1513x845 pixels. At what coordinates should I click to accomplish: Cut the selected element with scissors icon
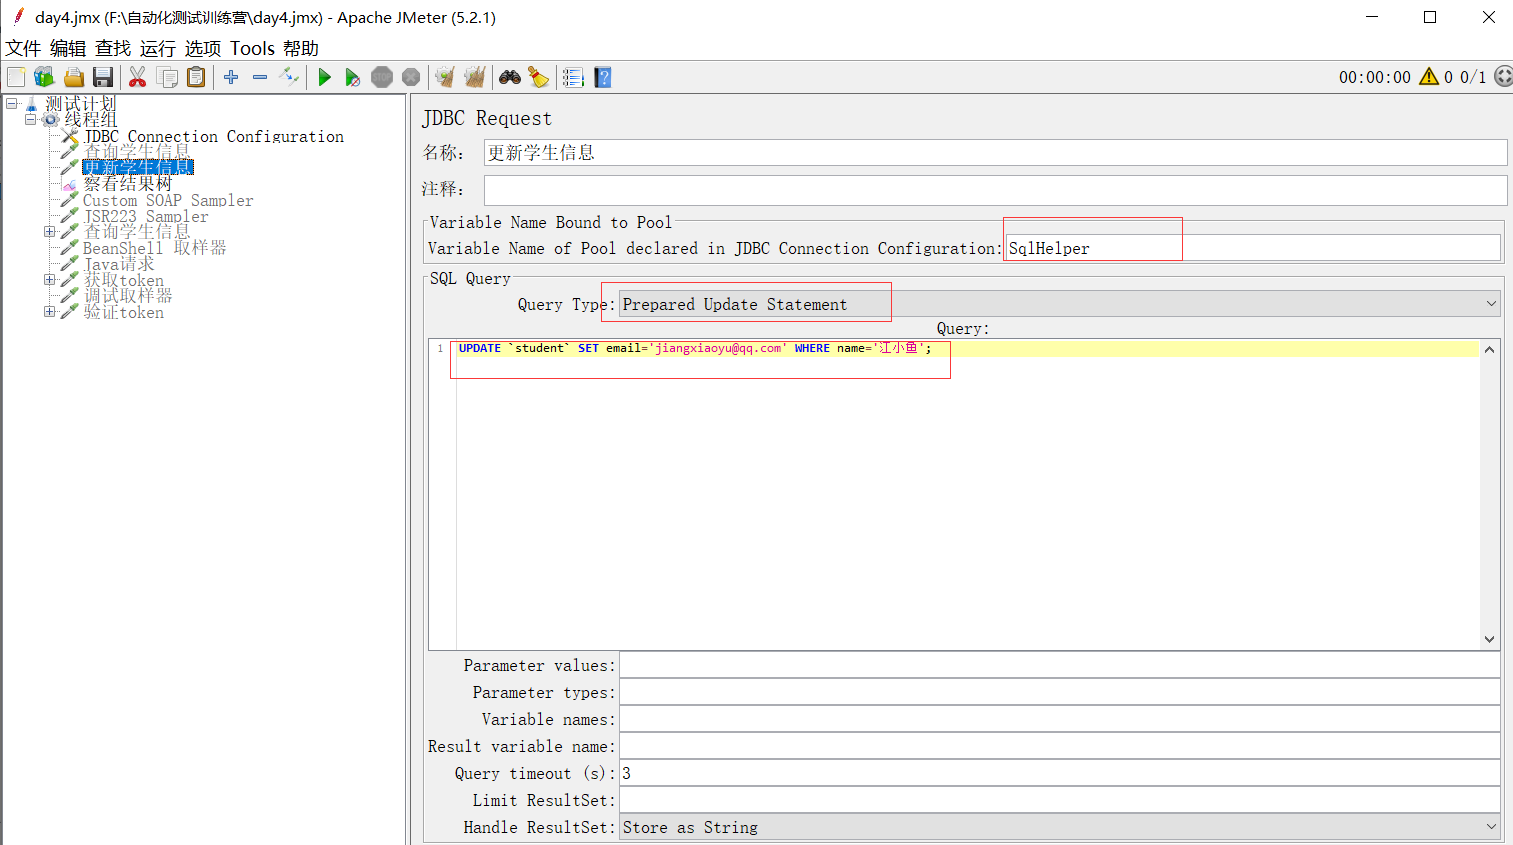[x=138, y=77]
